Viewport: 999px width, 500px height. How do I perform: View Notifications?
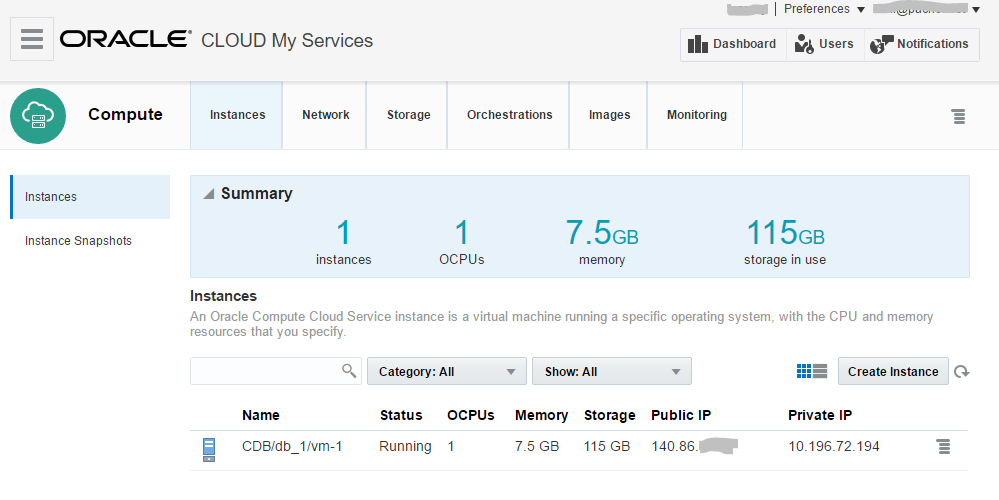click(921, 44)
